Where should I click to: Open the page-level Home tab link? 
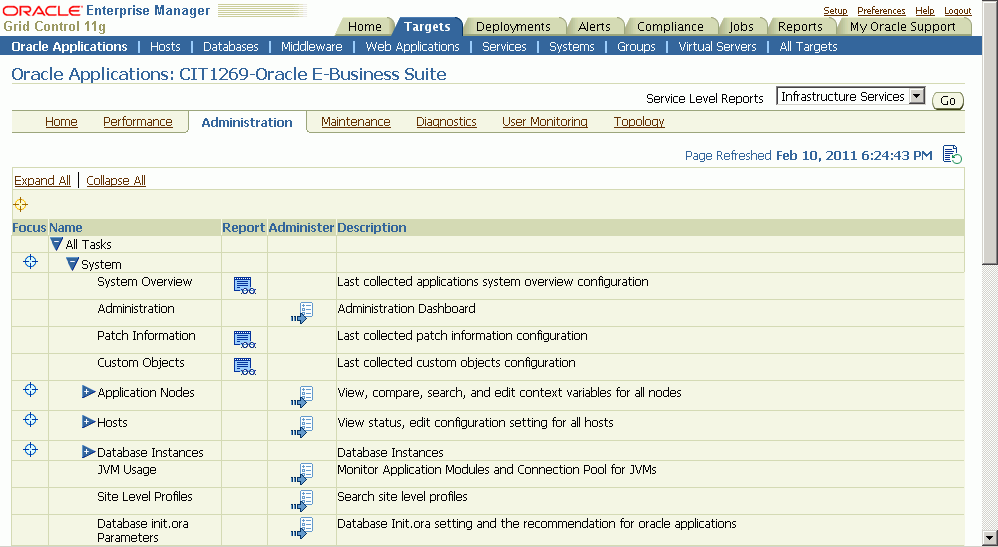[x=61, y=122]
